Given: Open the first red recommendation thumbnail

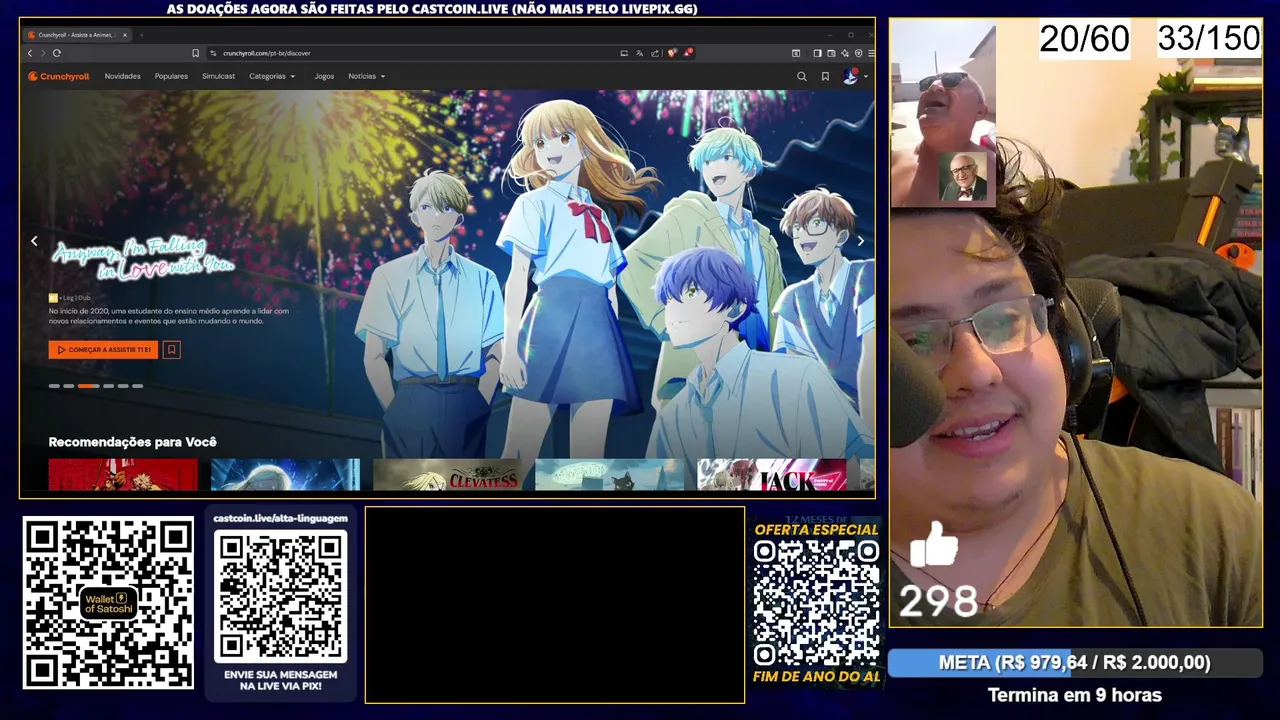Looking at the screenshot, I should 123,475.
